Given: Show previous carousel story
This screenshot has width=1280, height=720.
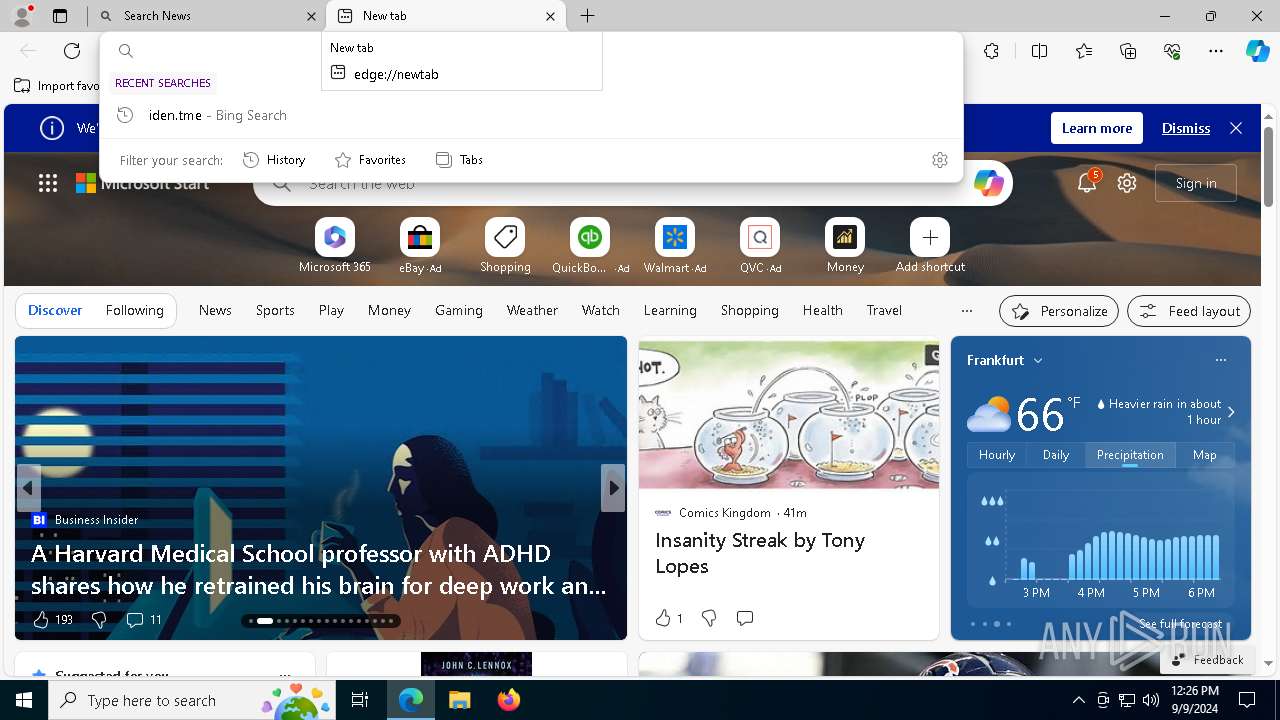Looking at the screenshot, I should point(28,488).
